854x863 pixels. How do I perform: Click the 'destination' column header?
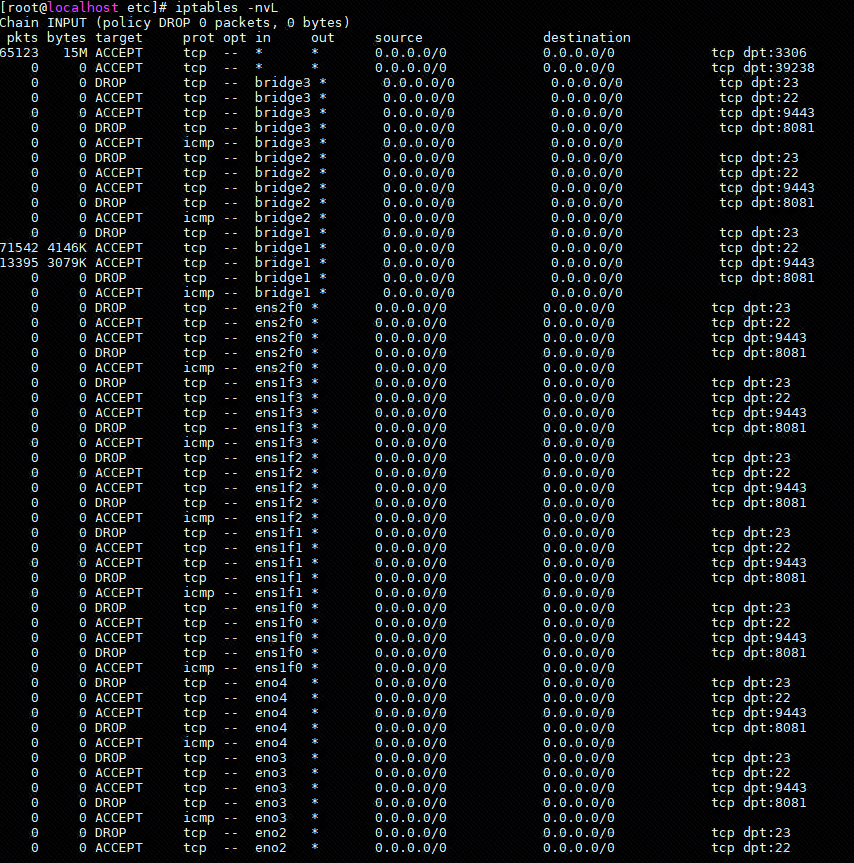tap(587, 37)
